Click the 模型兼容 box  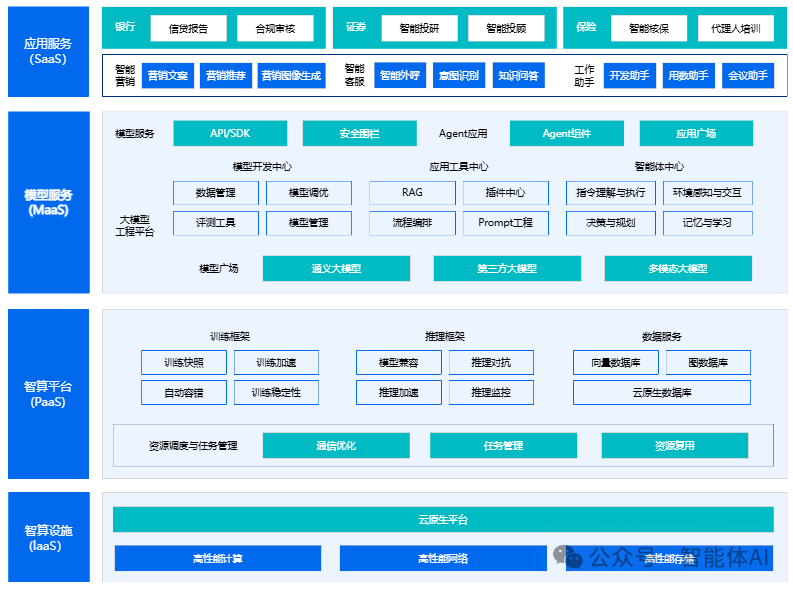pyautogui.click(x=399, y=363)
